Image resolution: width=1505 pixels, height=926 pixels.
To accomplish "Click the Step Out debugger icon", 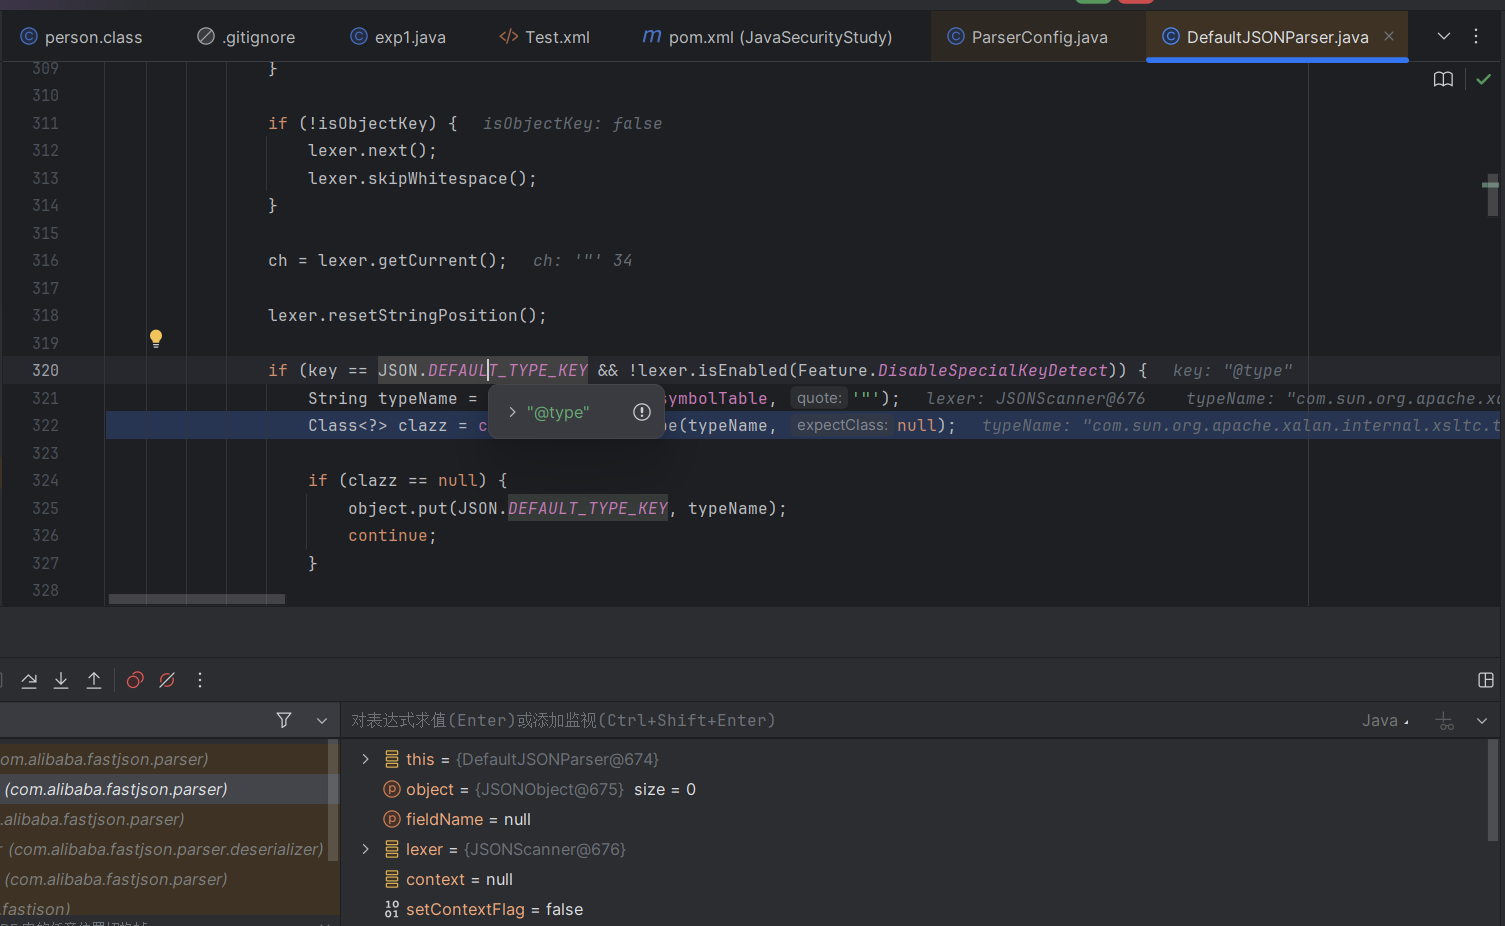I will tap(94, 680).
